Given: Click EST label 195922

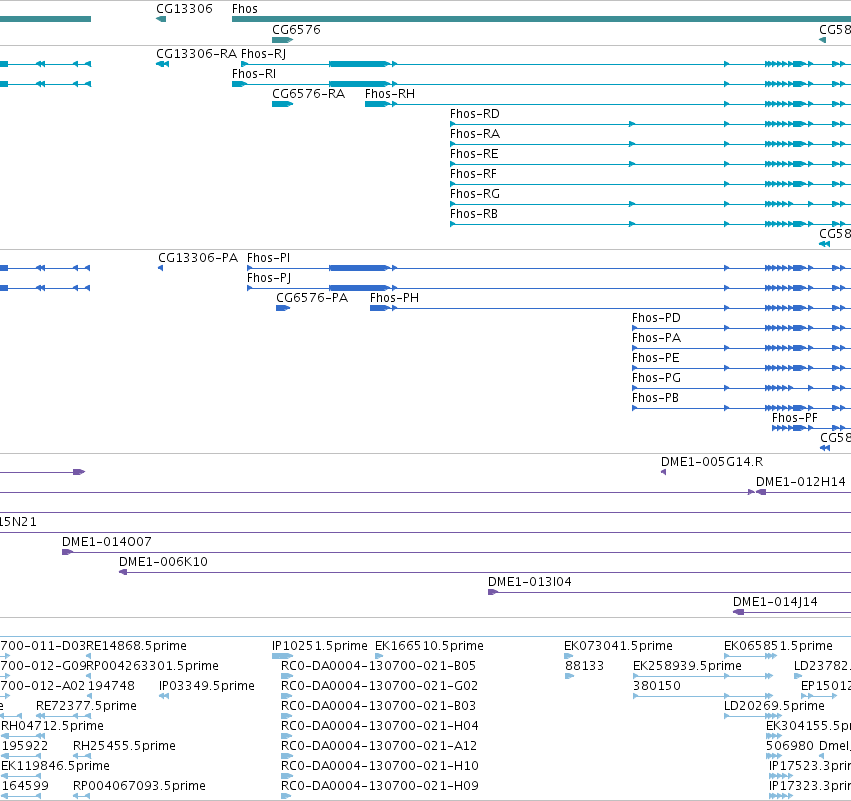Looking at the screenshot, I should 25,747.
